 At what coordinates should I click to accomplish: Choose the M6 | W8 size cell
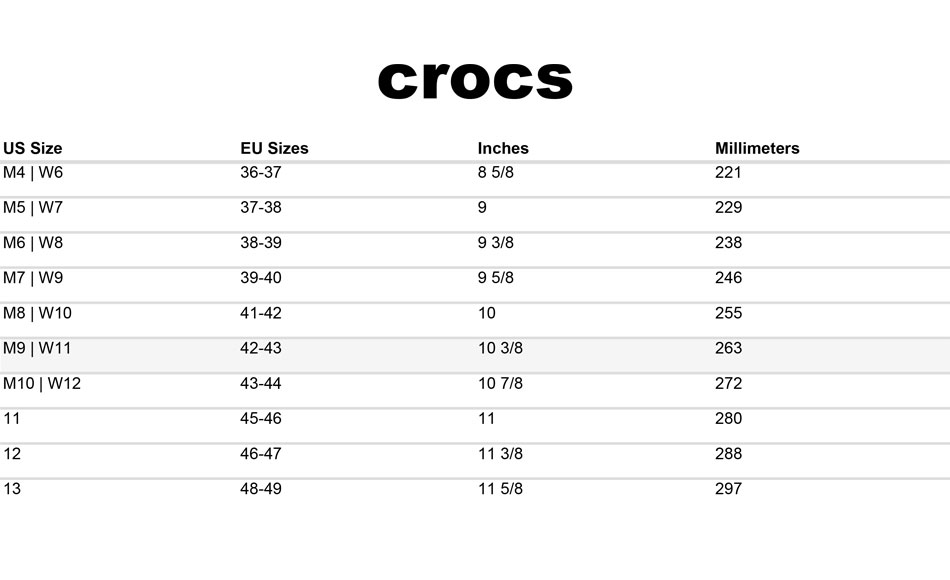tap(33, 242)
